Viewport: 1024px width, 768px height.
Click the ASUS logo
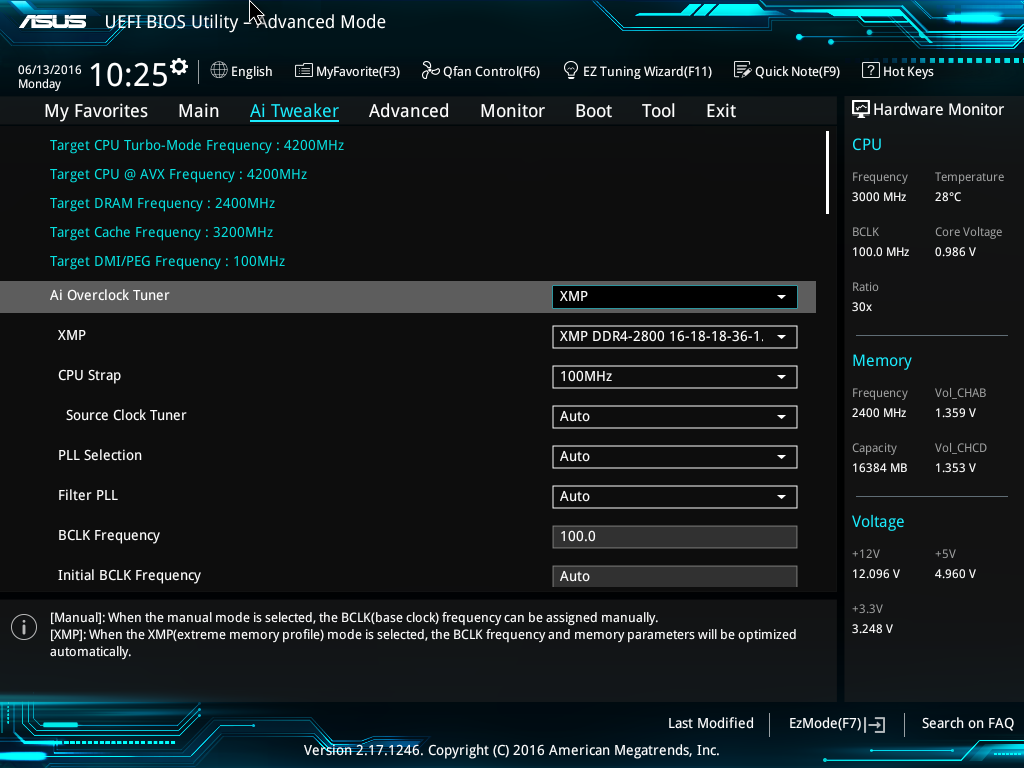pos(53,22)
